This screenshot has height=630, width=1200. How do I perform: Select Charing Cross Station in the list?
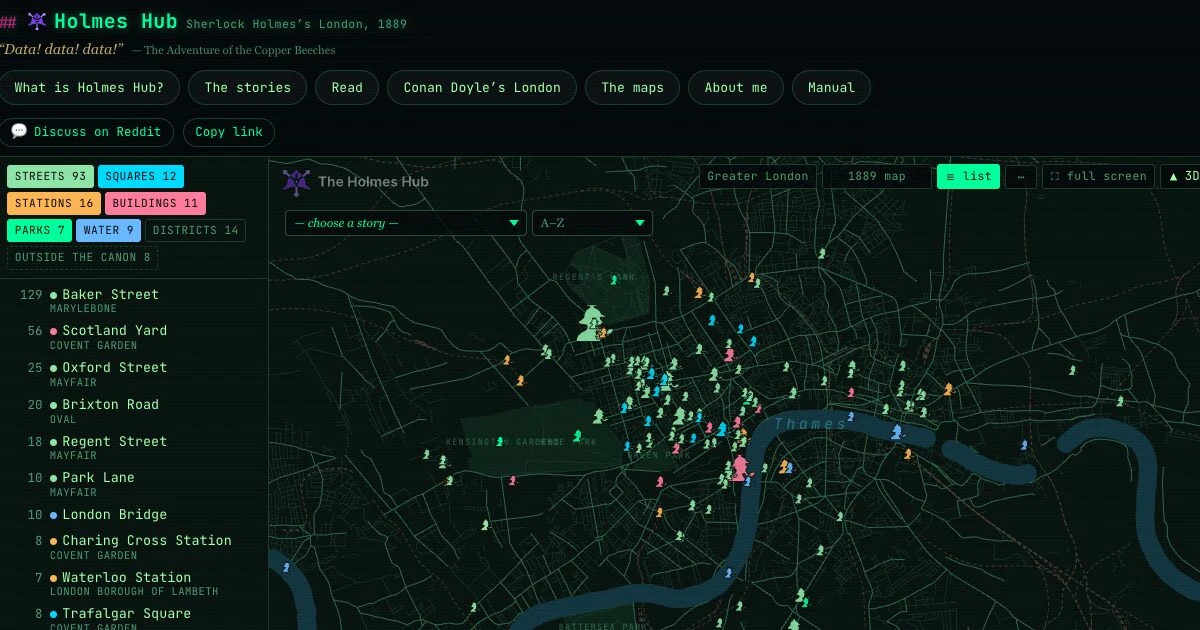point(134,547)
